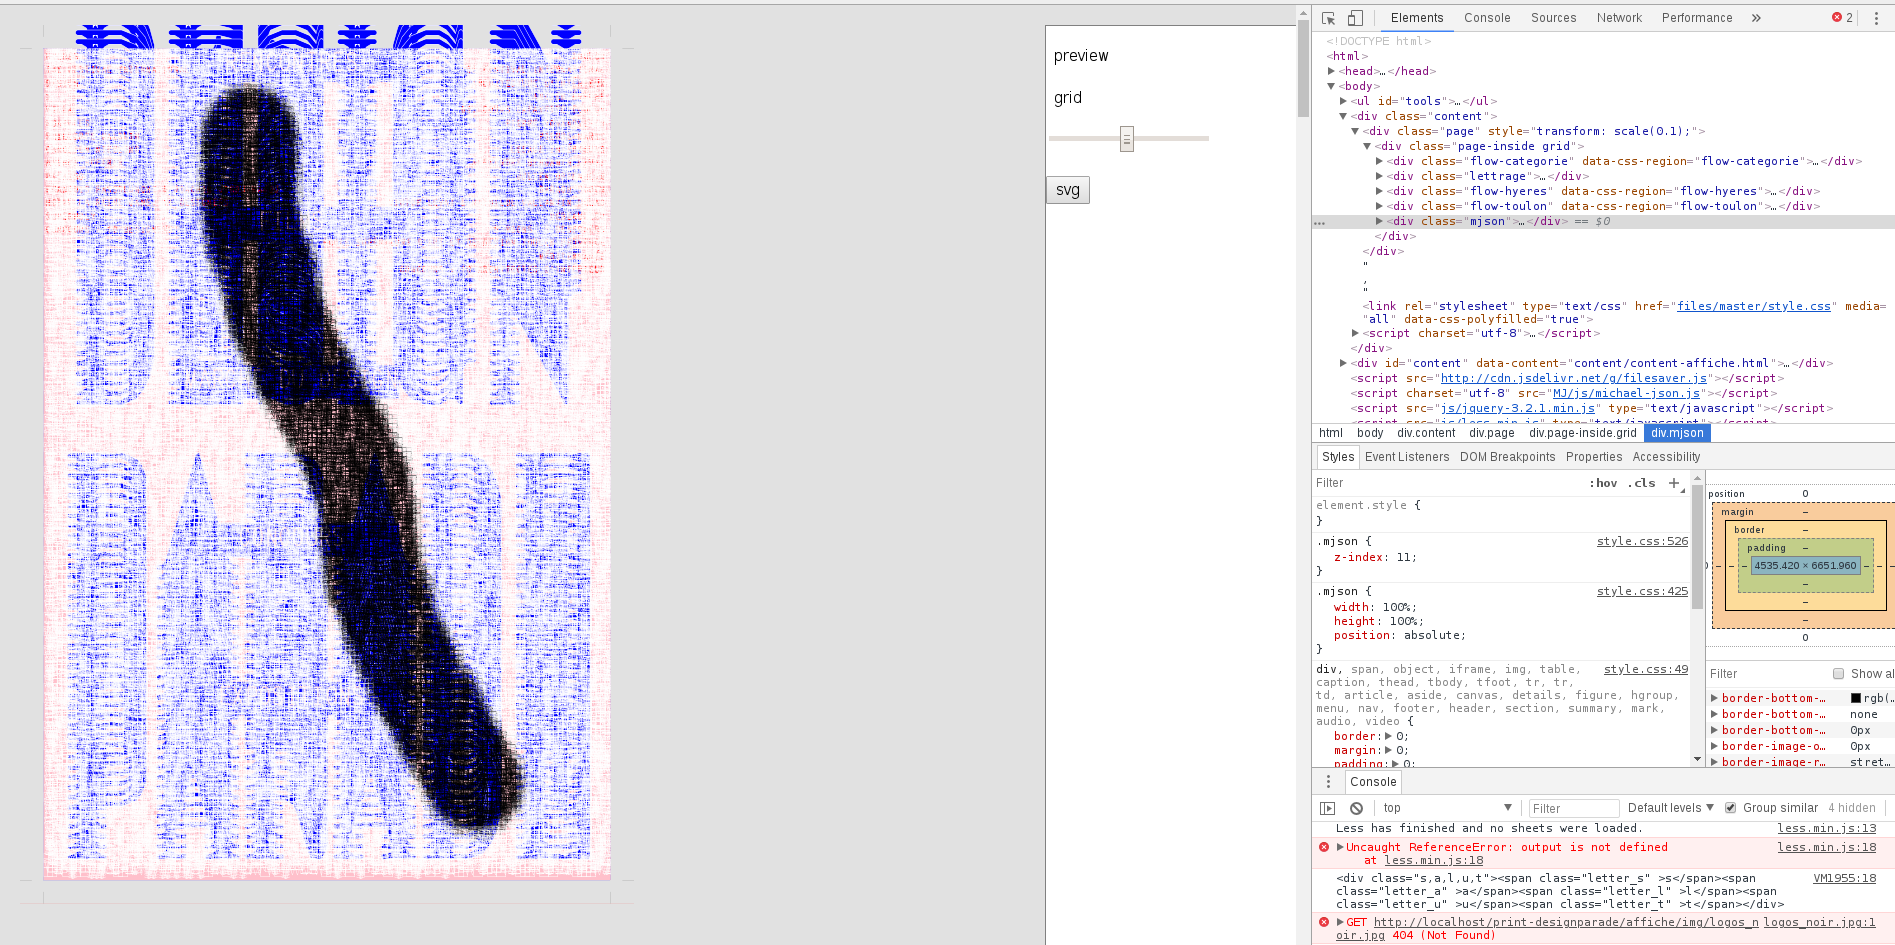Click the red error count icon
1895x945 pixels.
(1842, 18)
